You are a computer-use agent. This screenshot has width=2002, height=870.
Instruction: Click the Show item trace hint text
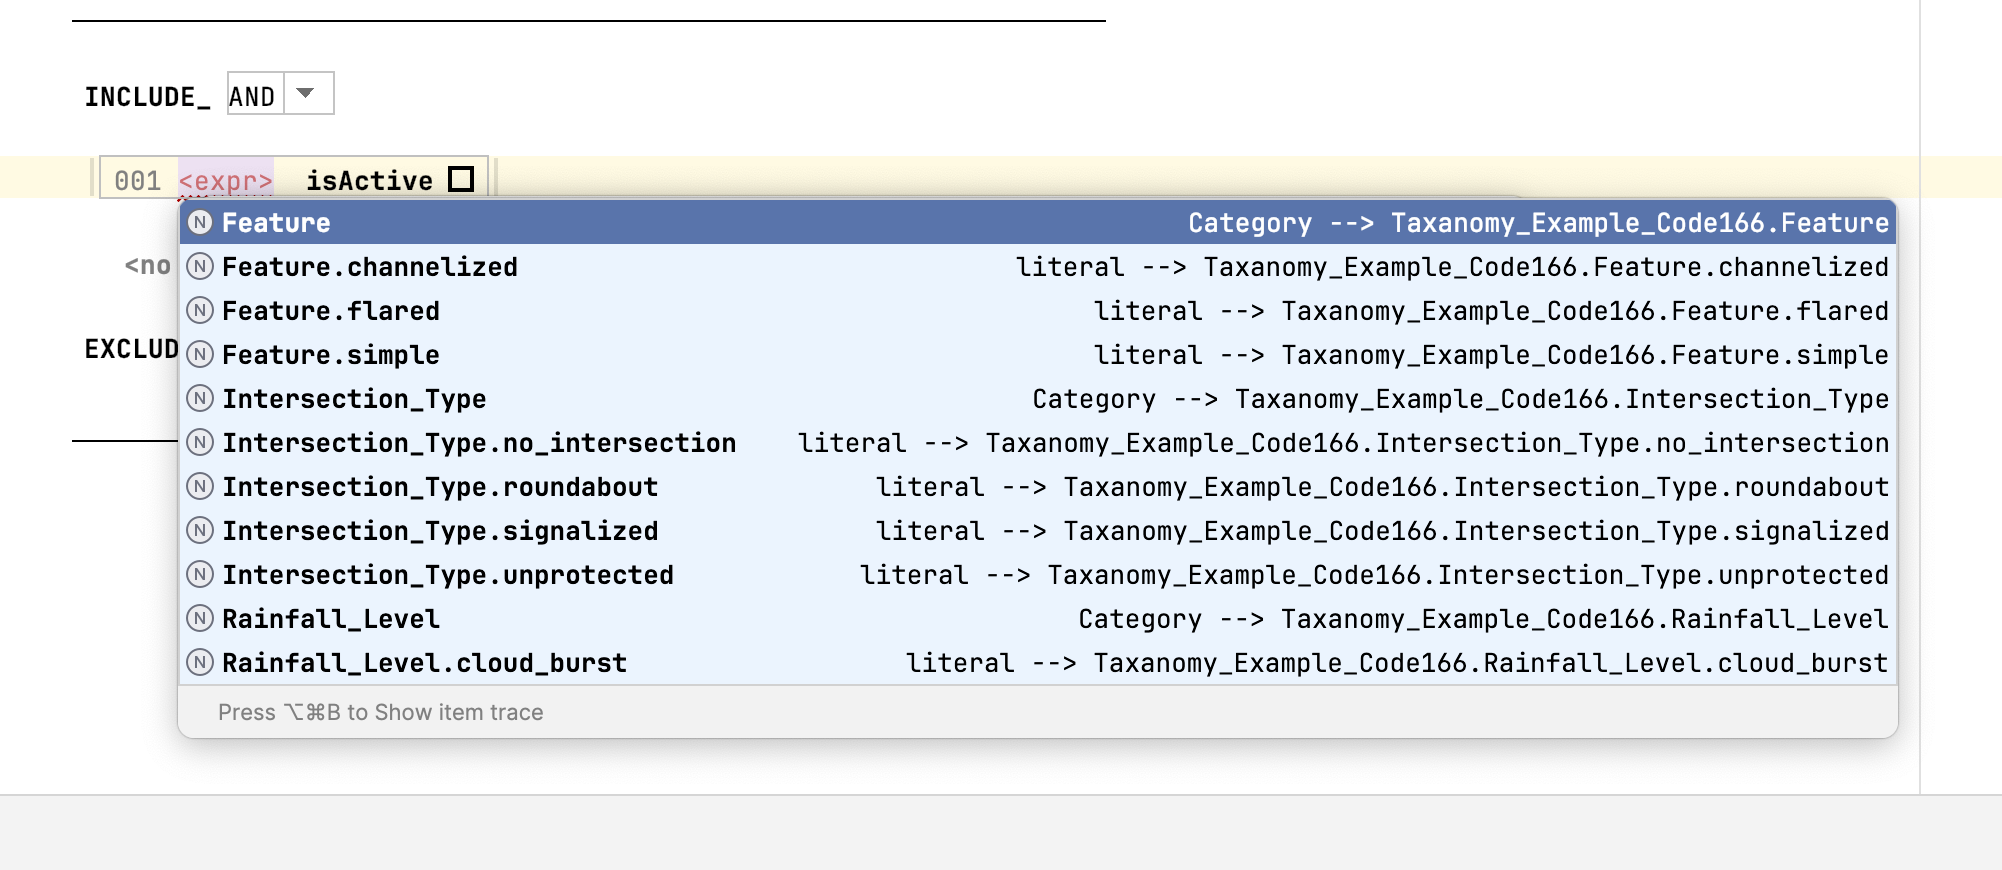(381, 712)
